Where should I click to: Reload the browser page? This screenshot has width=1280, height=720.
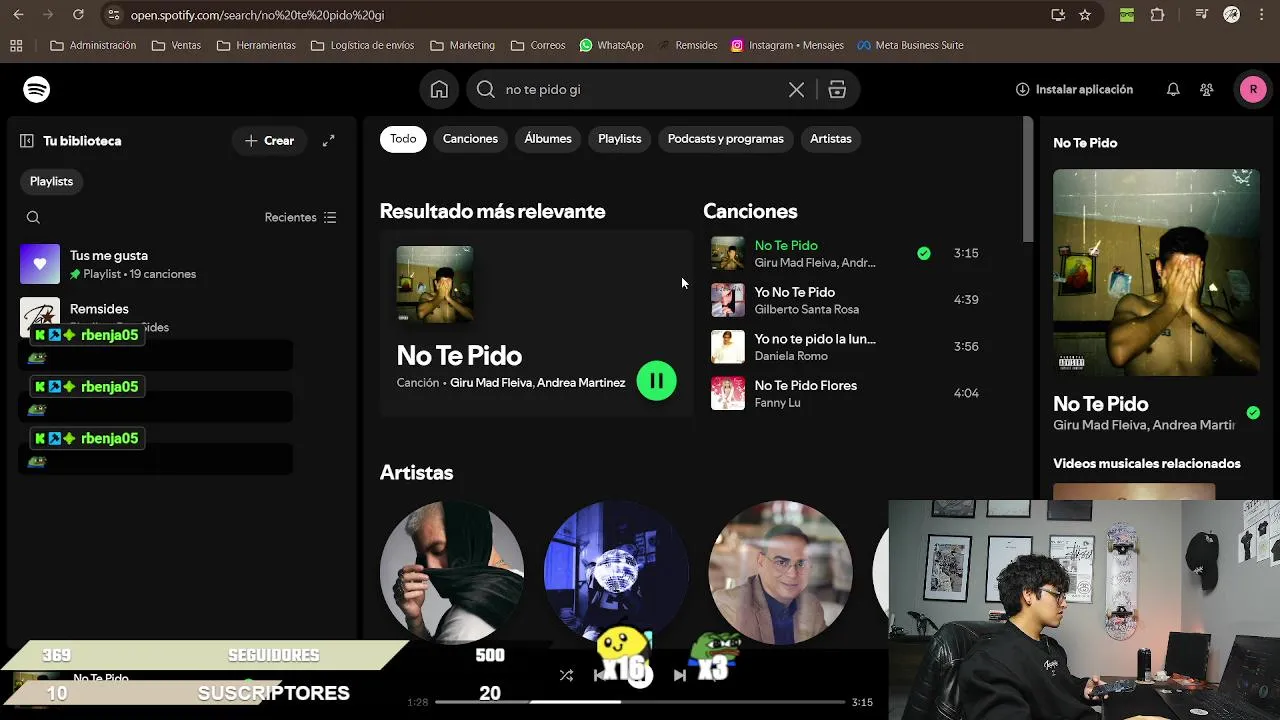78,15
